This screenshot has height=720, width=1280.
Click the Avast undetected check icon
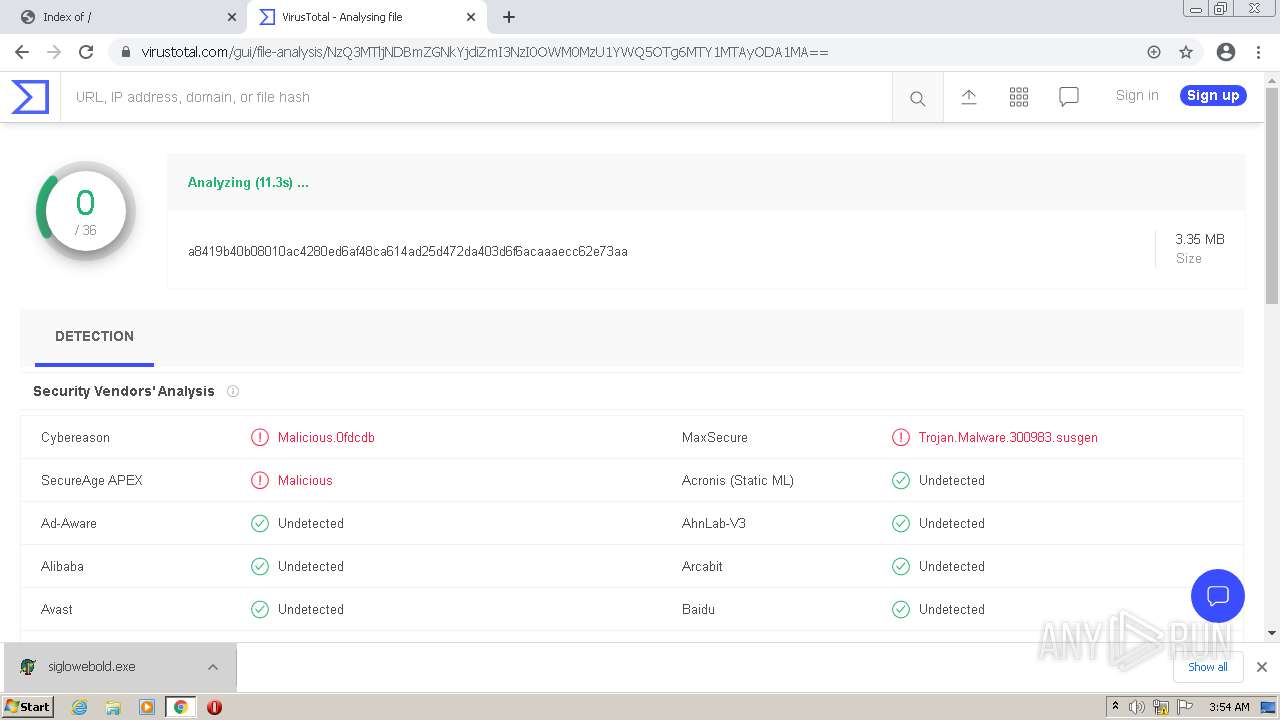(x=260, y=609)
